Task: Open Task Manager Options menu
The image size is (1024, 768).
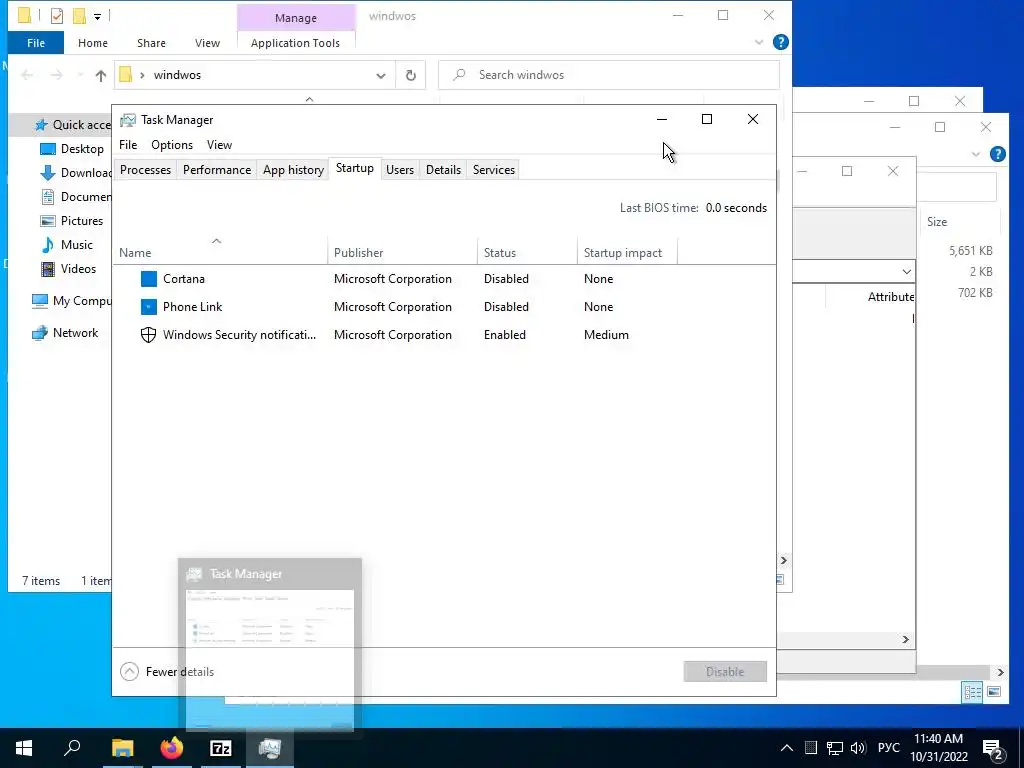Action: (x=172, y=145)
